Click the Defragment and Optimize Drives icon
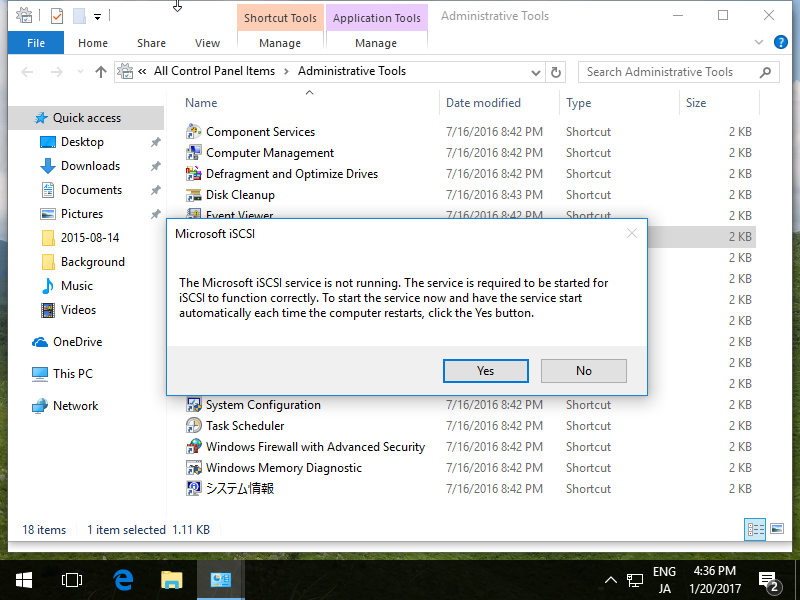The image size is (800, 600). coord(193,173)
